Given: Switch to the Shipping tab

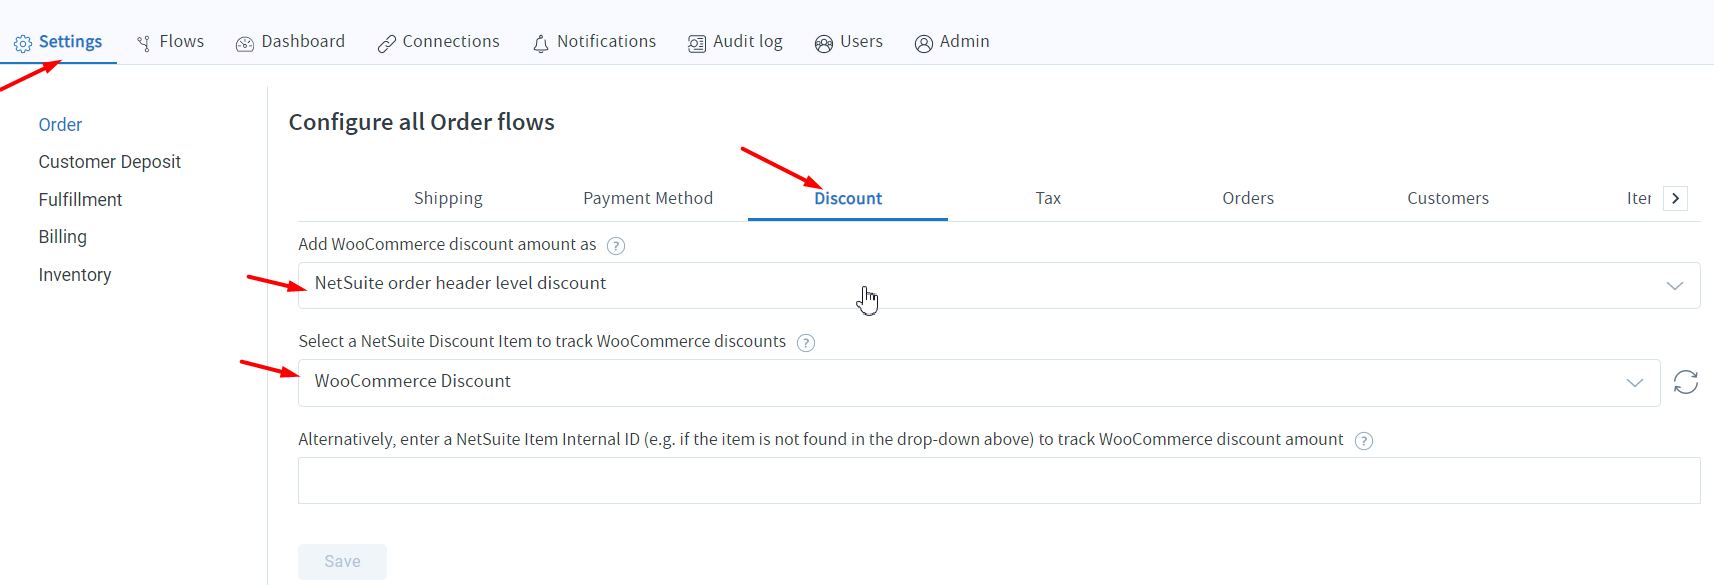Looking at the screenshot, I should click(448, 198).
